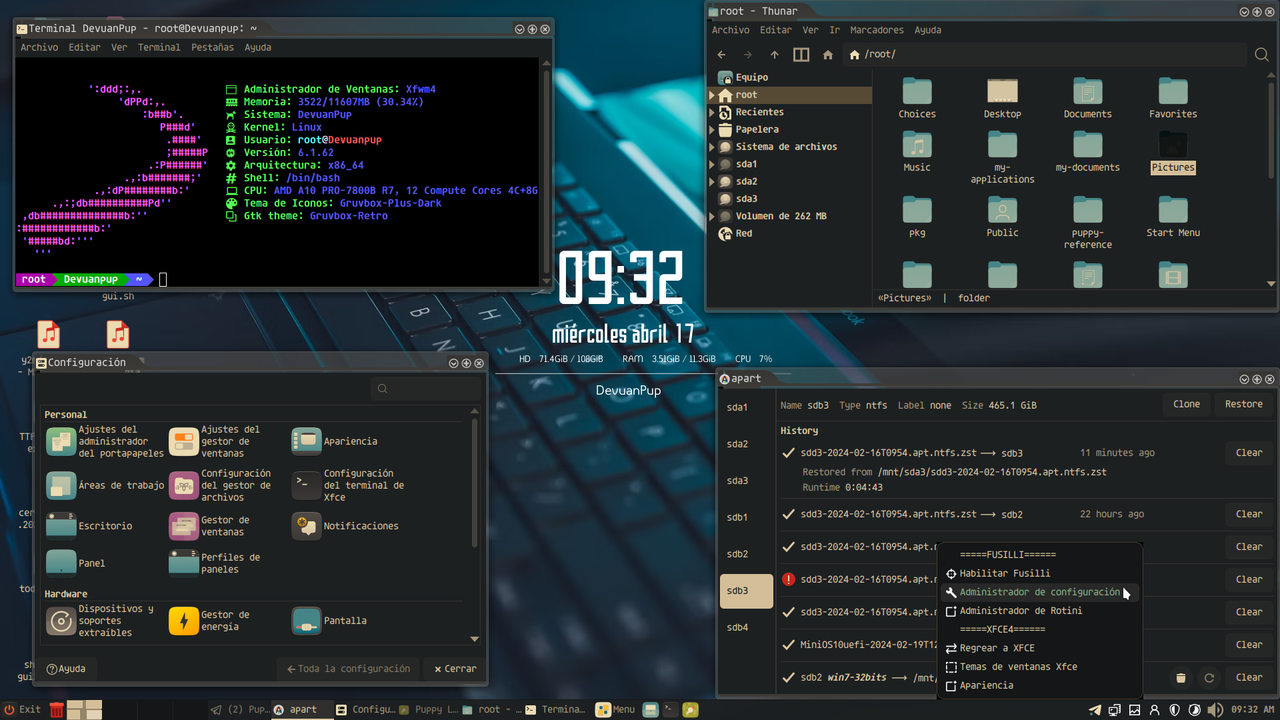Click the forward arrow in Thunar
The height and width of the screenshot is (720, 1280).
tap(747, 54)
